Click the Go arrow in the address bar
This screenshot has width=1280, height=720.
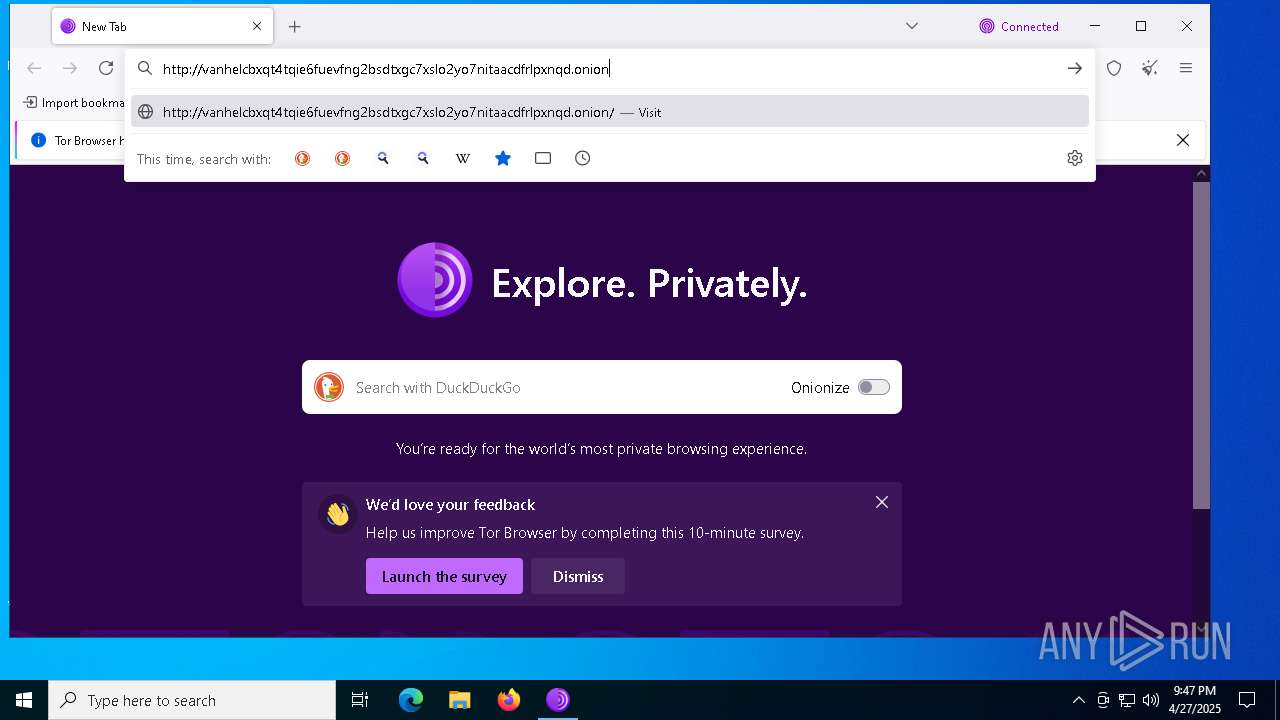tap(1074, 69)
